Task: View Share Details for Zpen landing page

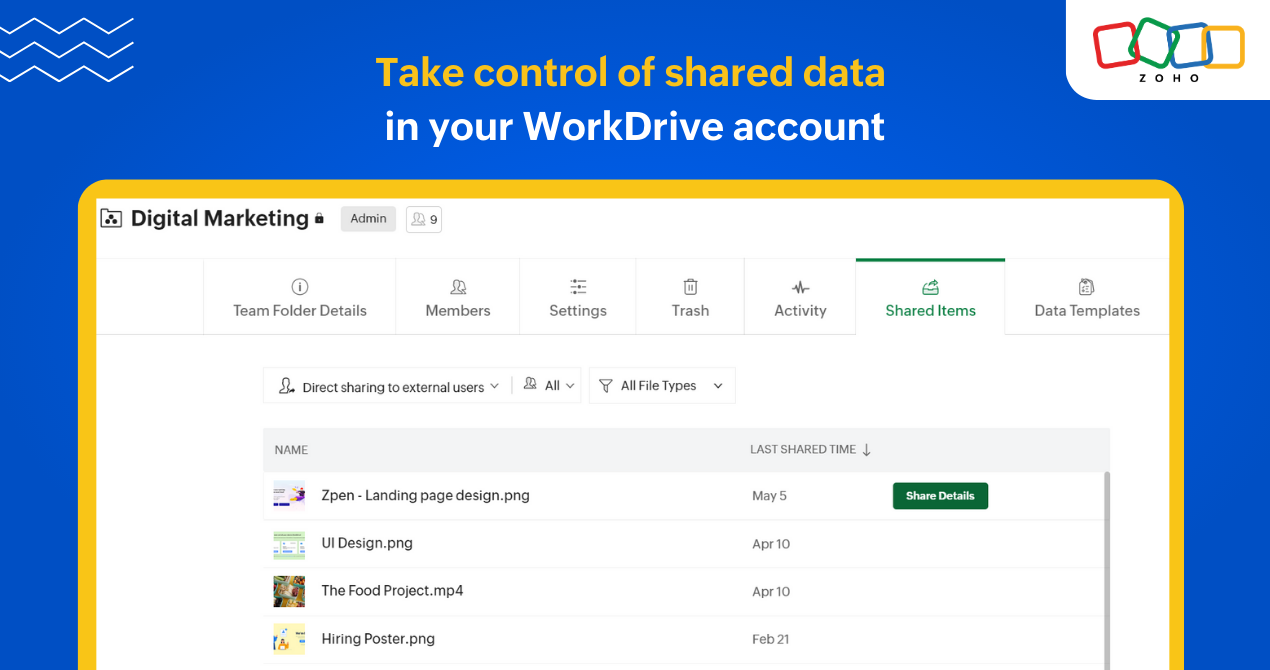Action: tap(940, 496)
